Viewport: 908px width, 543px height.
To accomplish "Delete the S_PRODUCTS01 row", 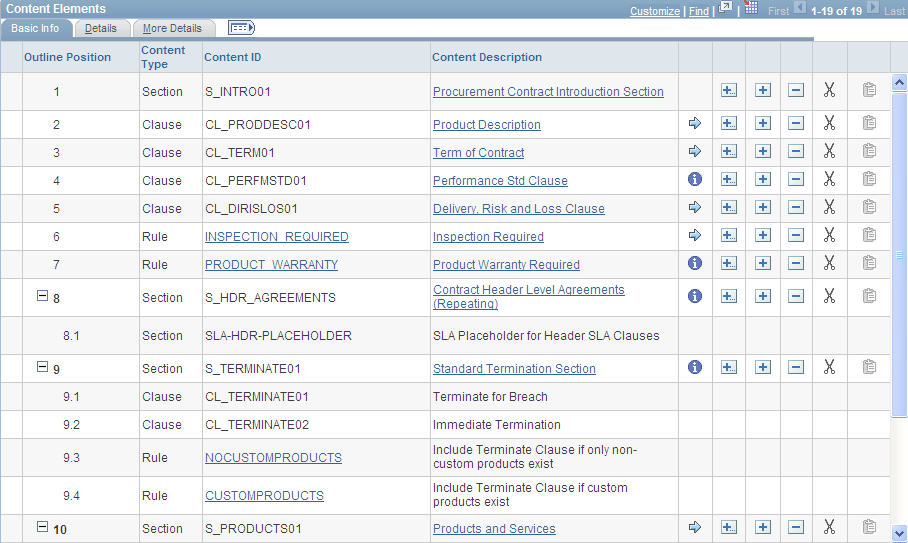I will [796, 527].
